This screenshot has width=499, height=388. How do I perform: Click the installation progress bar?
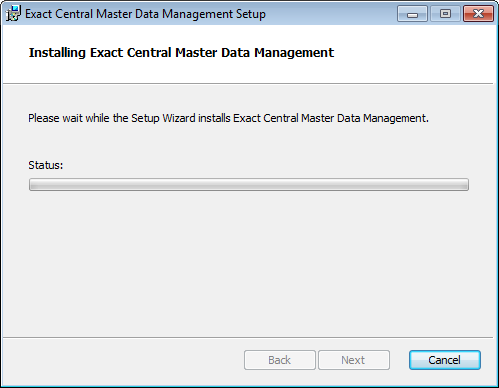pyautogui.click(x=249, y=184)
